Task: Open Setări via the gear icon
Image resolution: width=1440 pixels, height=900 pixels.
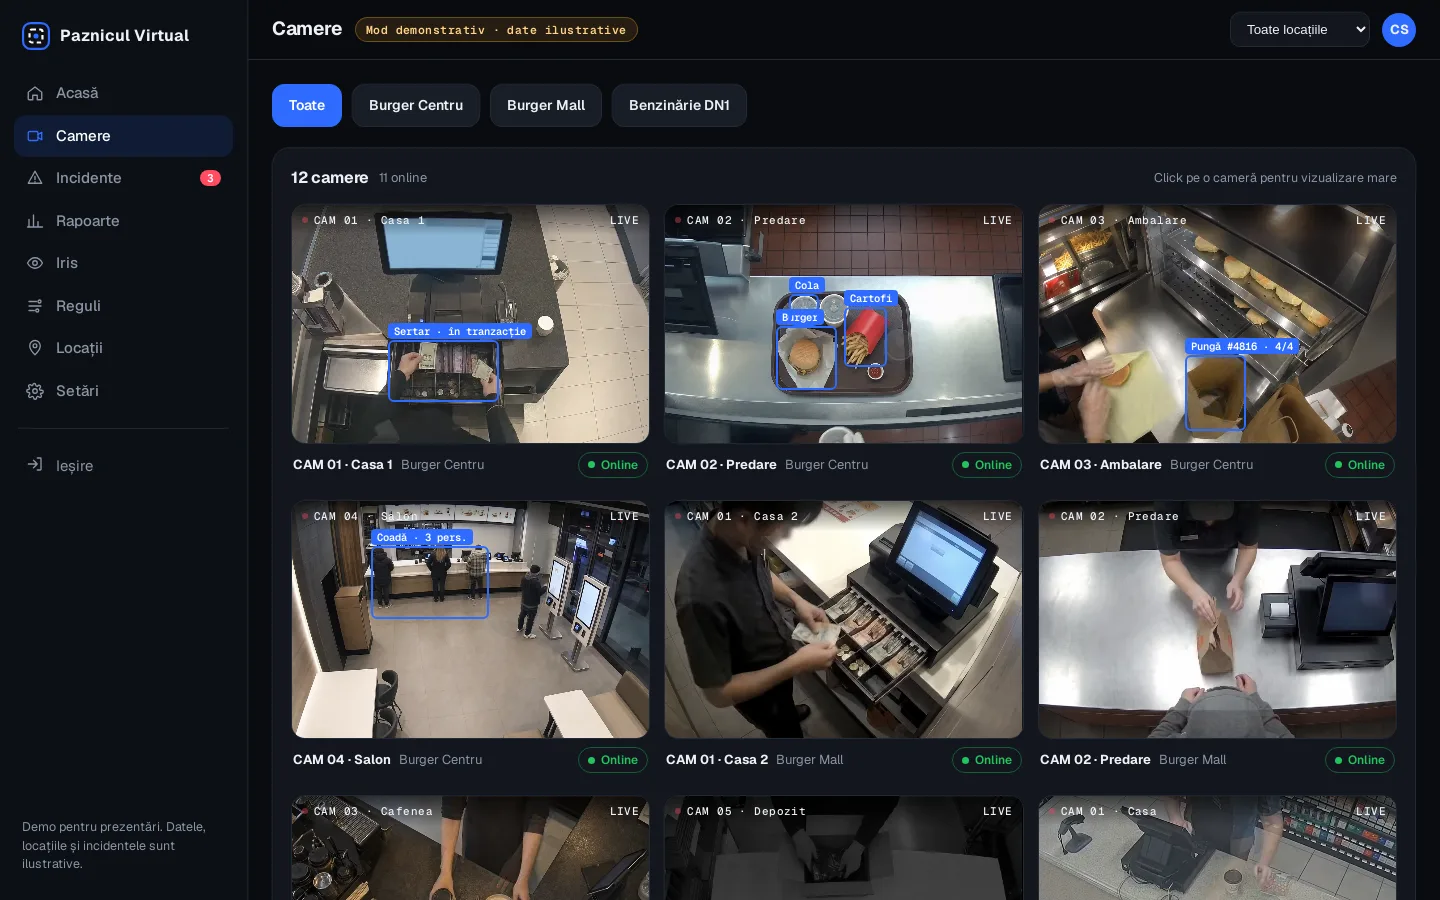Action: pos(35,391)
